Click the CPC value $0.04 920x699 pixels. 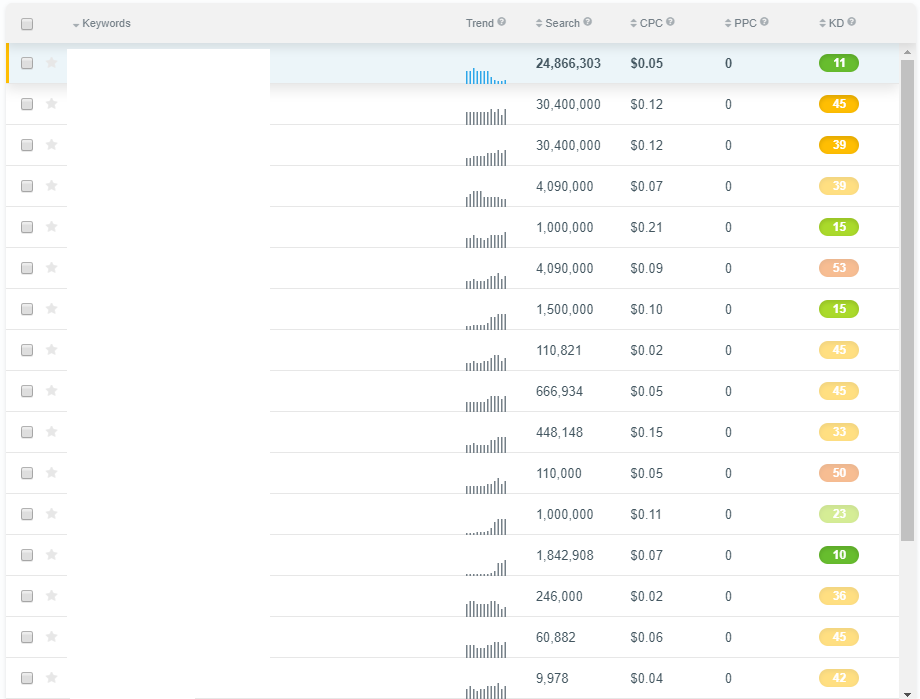coord(647,678)
